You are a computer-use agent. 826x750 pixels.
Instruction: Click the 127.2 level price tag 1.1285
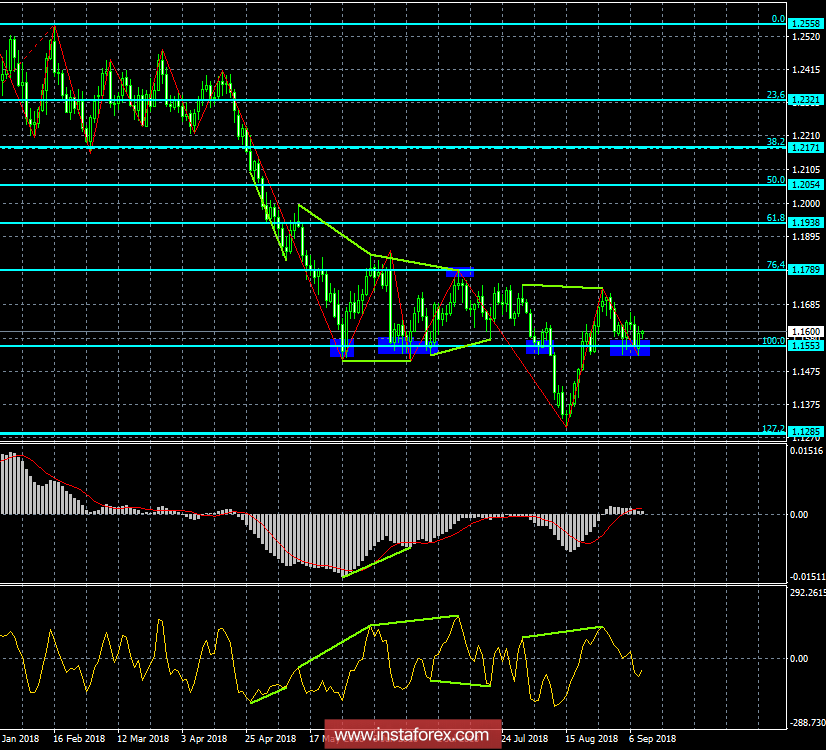[x=806, y=432]
